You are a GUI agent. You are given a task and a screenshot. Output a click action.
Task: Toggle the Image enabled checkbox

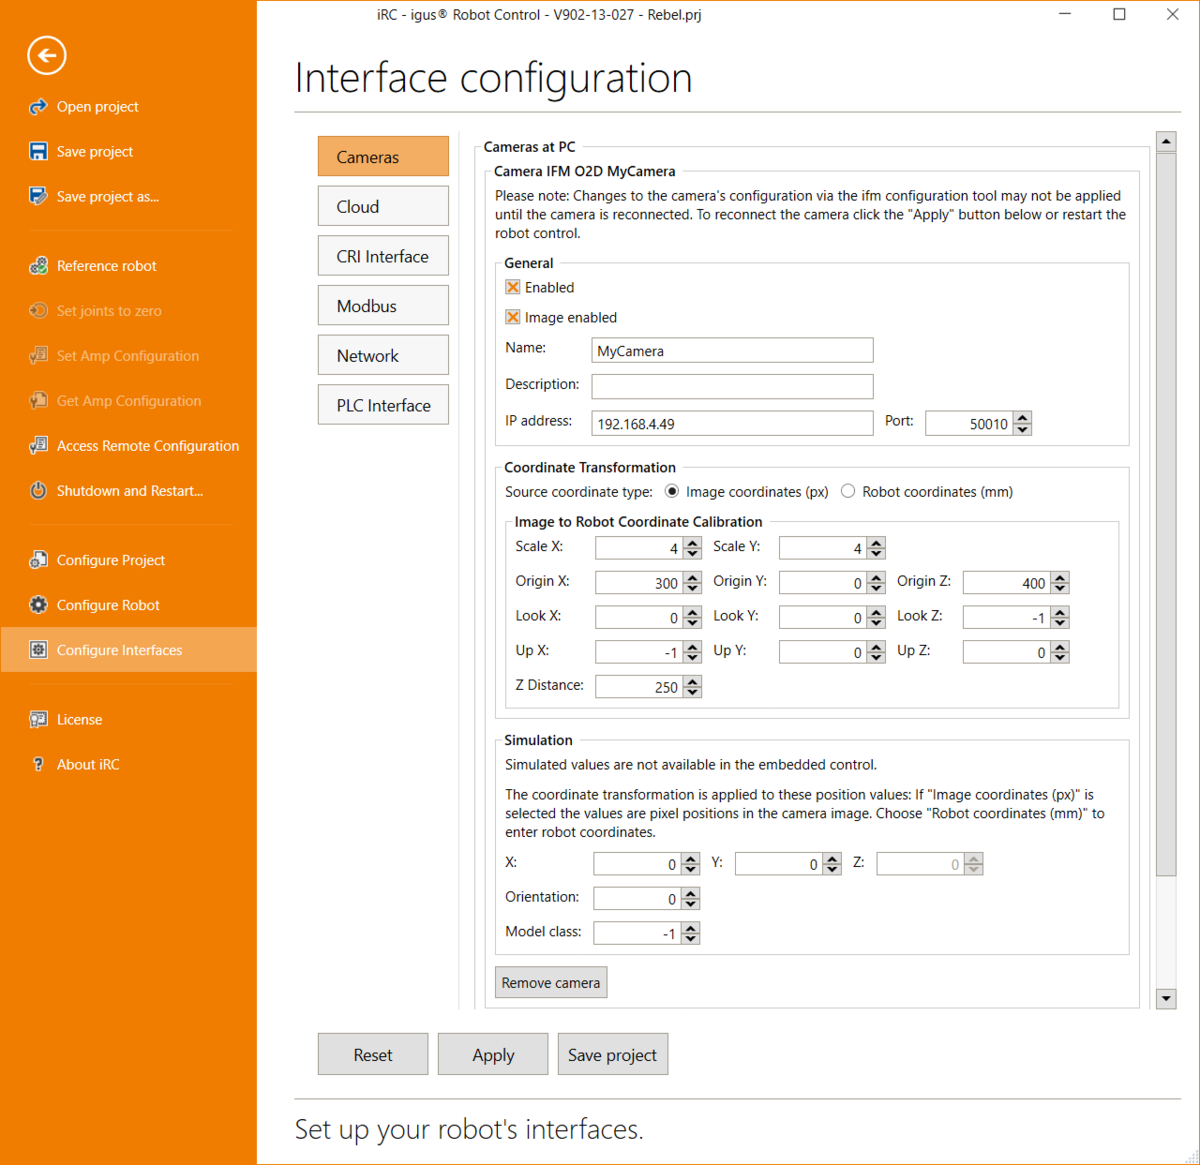(x=513, y=317)
